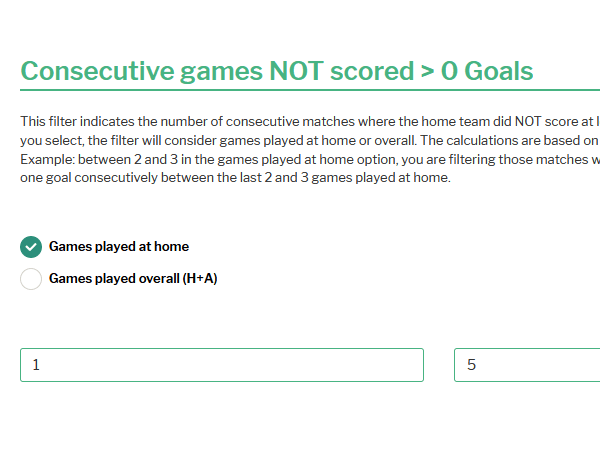Select the "Games played at home" radio button
This screenshot has width=600, height=461.
point(31,247)
